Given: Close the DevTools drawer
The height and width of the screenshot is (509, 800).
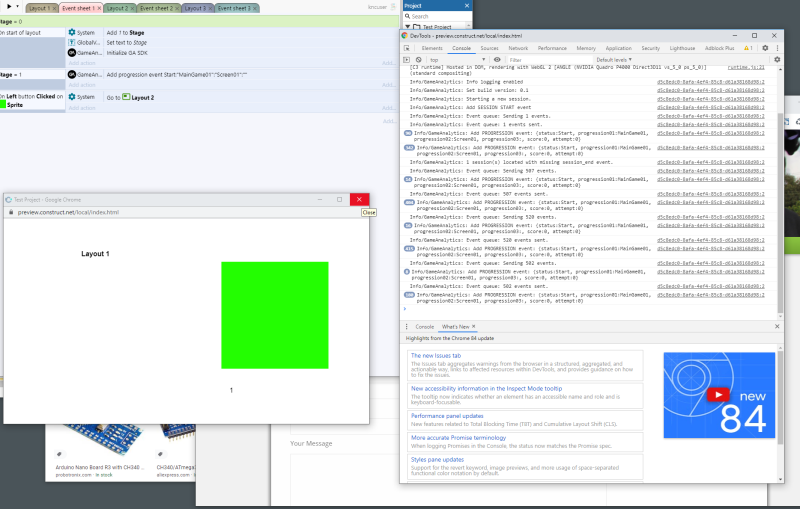Looking at the screenshot, I should tap(777, 326).
